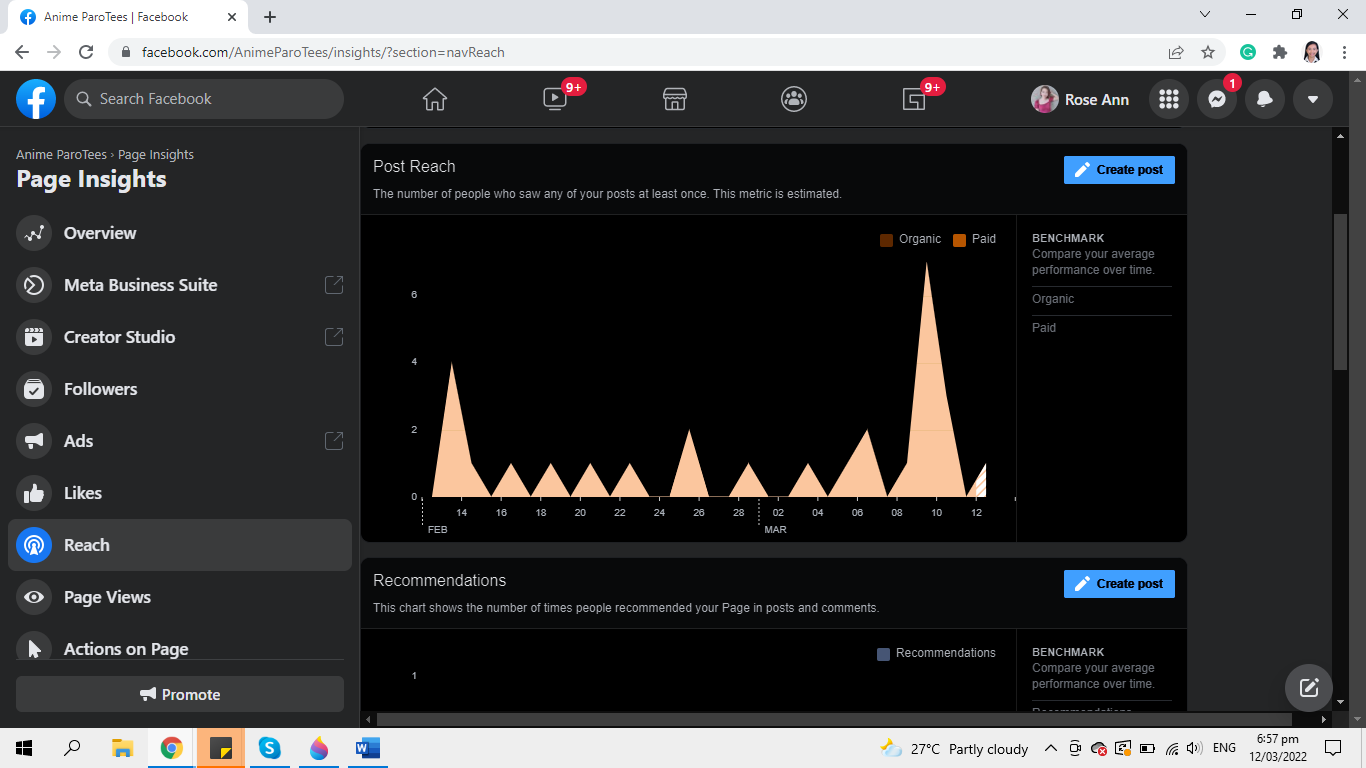The height and width of the screenshot is (768, 1366).
Task: Open the Chrome three-dot menu
Action: pos(1344,52)
